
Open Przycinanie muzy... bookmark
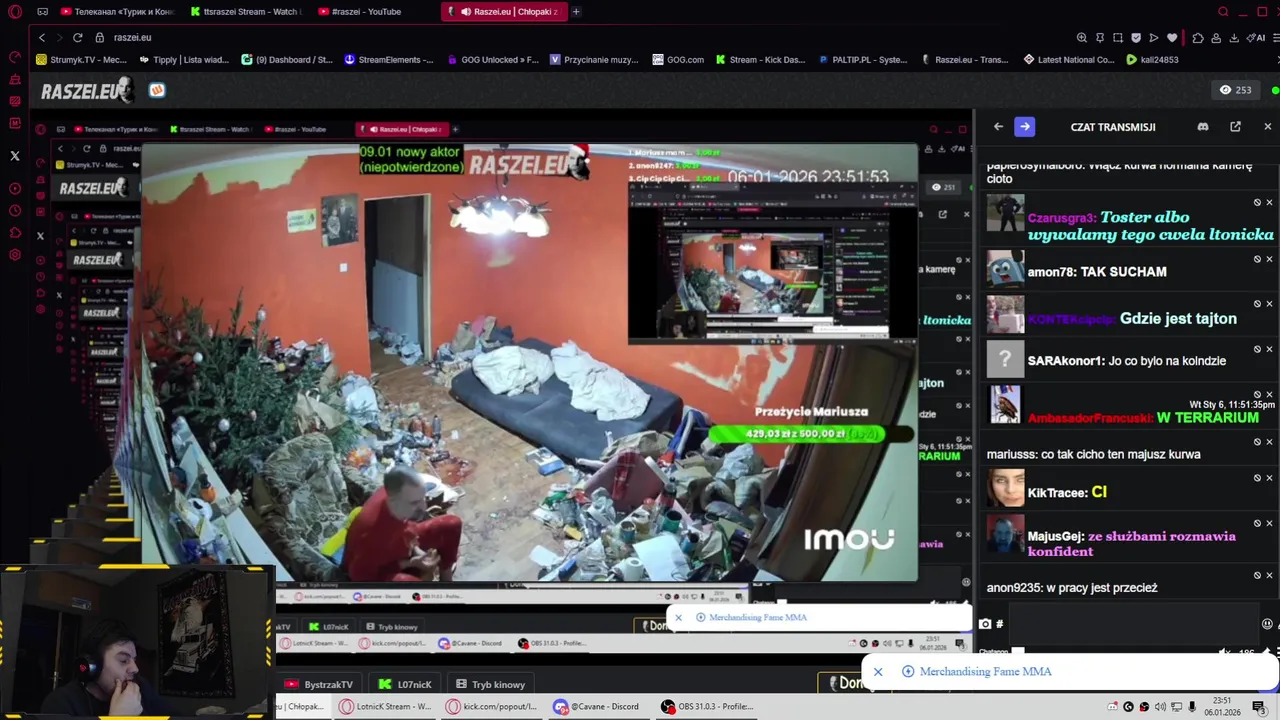coord(594,59)
